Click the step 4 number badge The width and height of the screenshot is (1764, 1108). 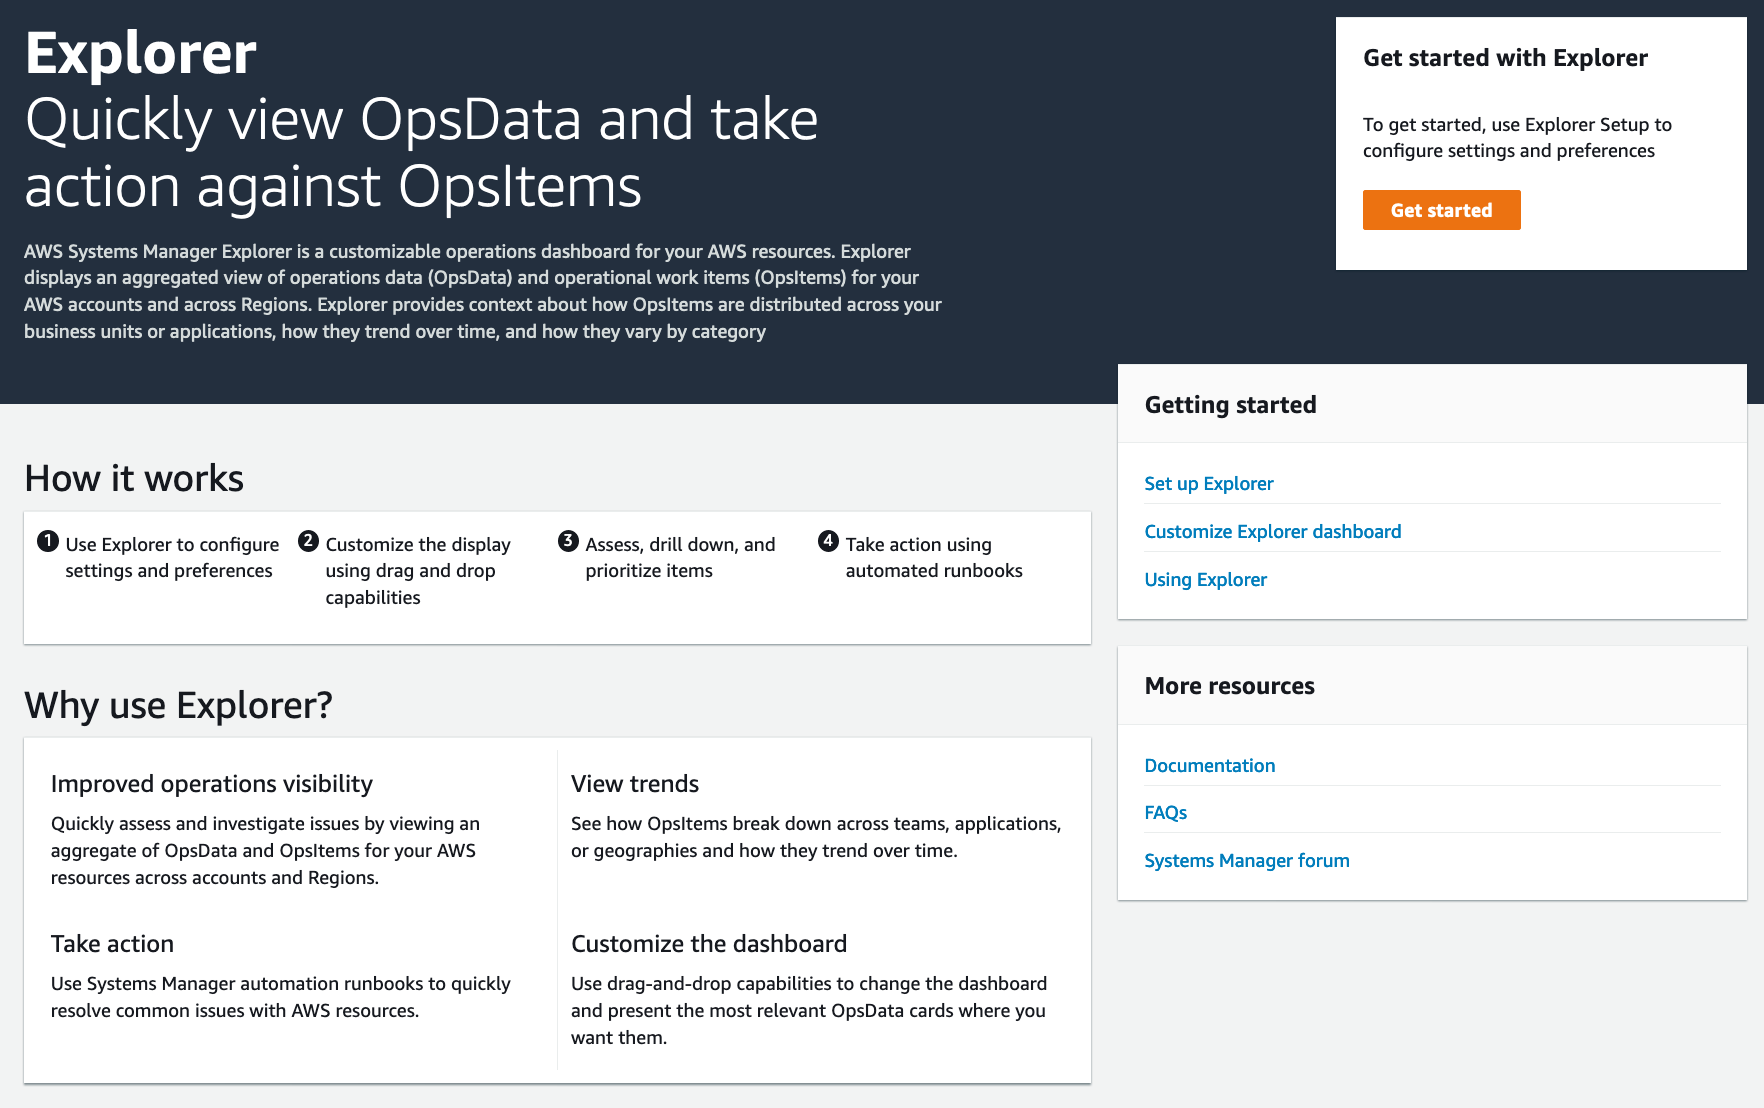pyautogui.click(x=828, y=542)
